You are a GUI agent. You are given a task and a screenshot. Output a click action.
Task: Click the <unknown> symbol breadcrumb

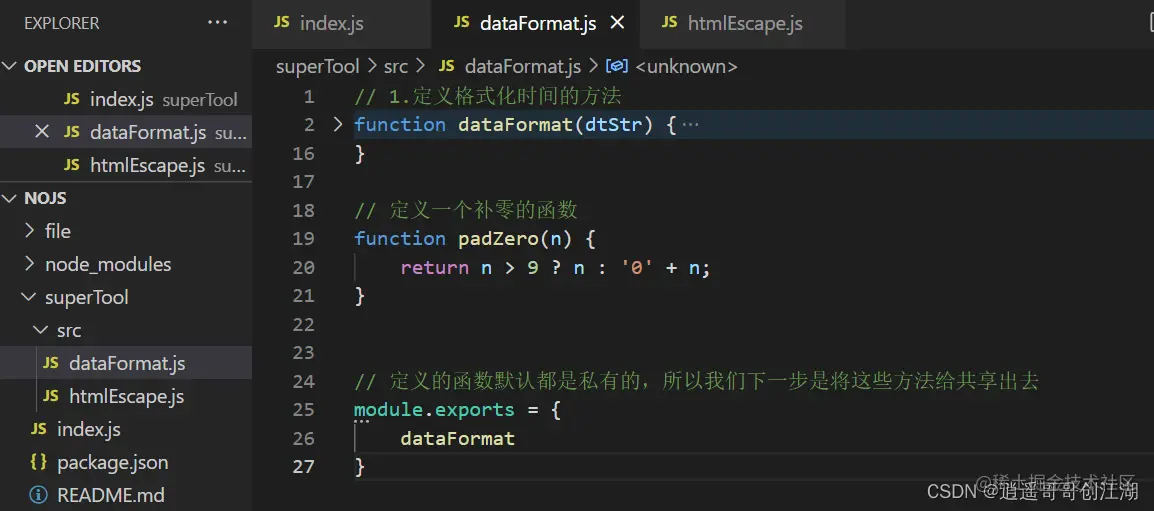click(x=686, y=67)
